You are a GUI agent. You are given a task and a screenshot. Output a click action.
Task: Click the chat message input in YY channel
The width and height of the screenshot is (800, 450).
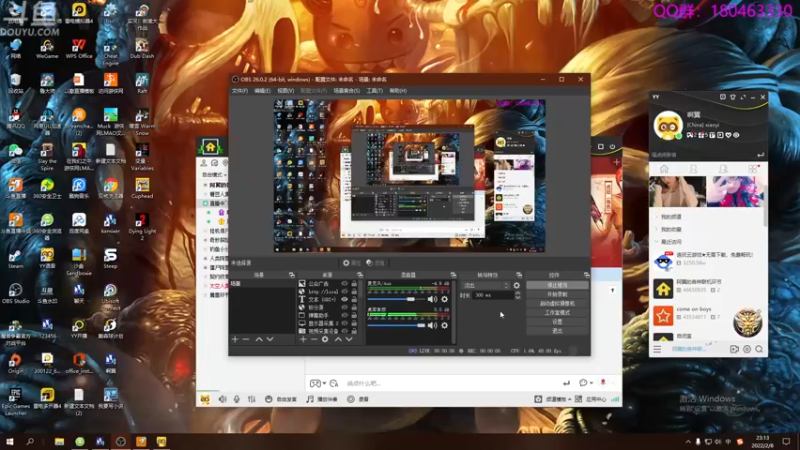point(452,383)
